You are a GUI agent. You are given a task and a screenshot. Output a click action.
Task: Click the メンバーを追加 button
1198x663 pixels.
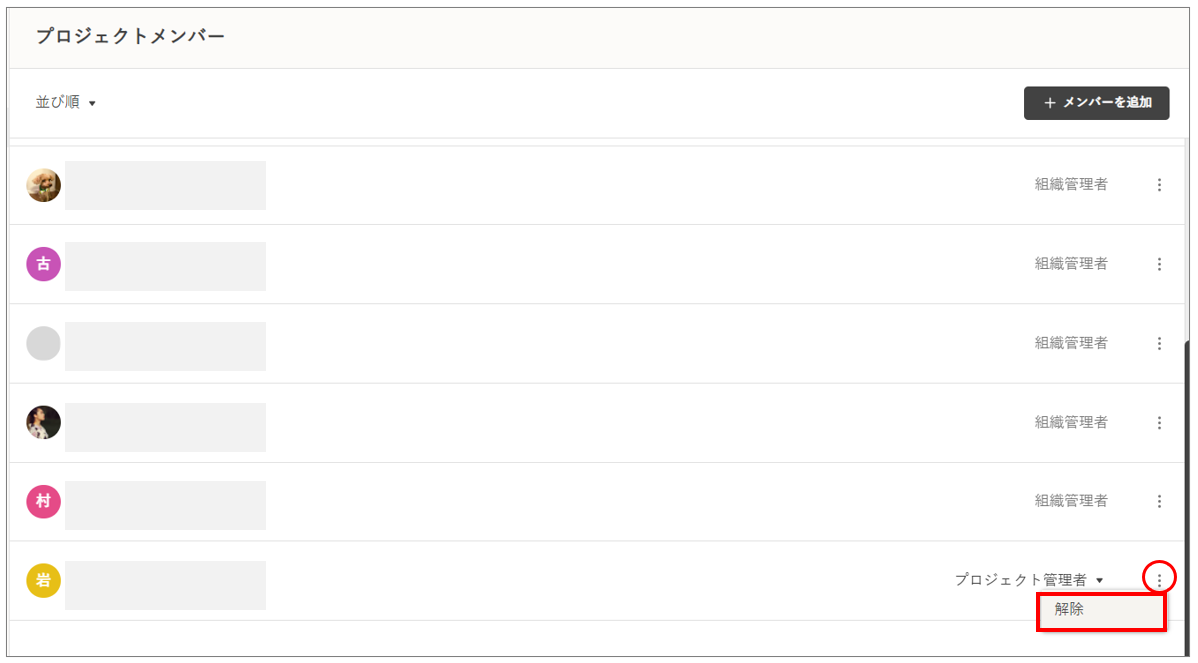click(1096, 103)
